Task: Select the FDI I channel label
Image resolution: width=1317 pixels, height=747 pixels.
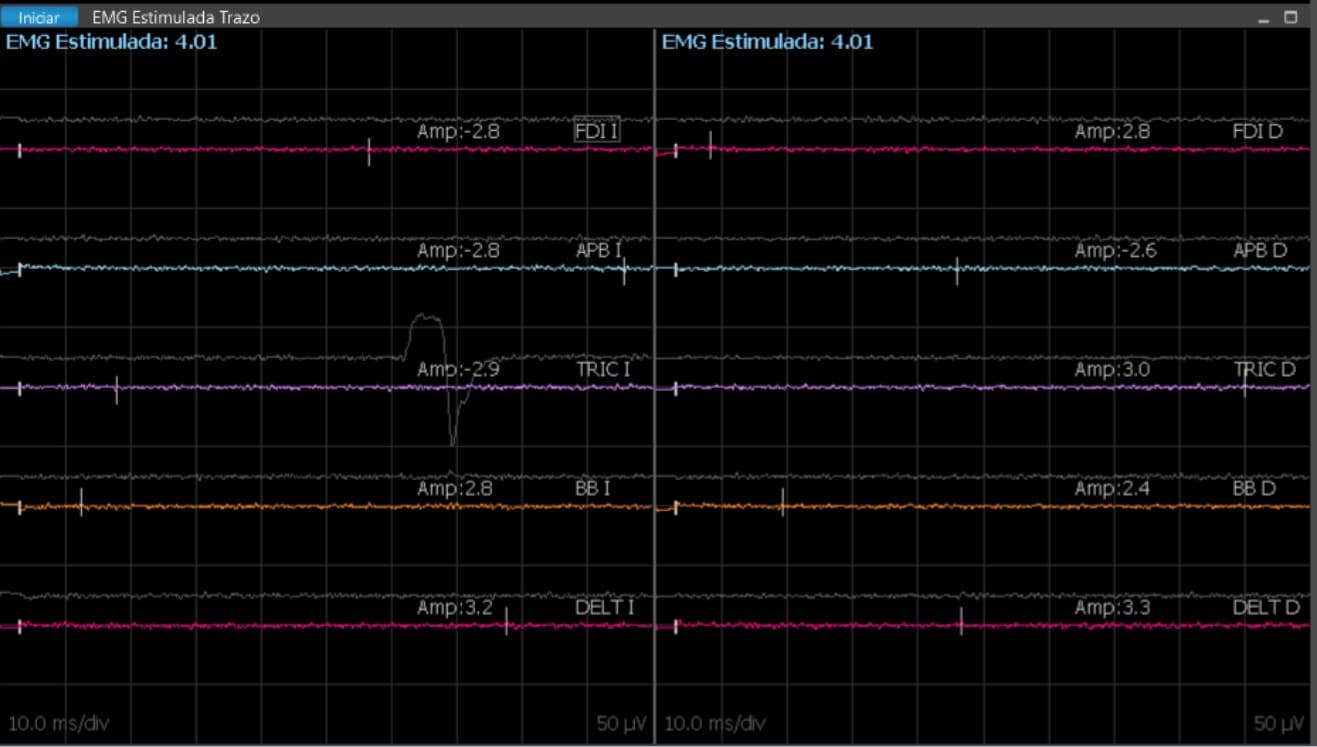Action: [x=596, y=131]
